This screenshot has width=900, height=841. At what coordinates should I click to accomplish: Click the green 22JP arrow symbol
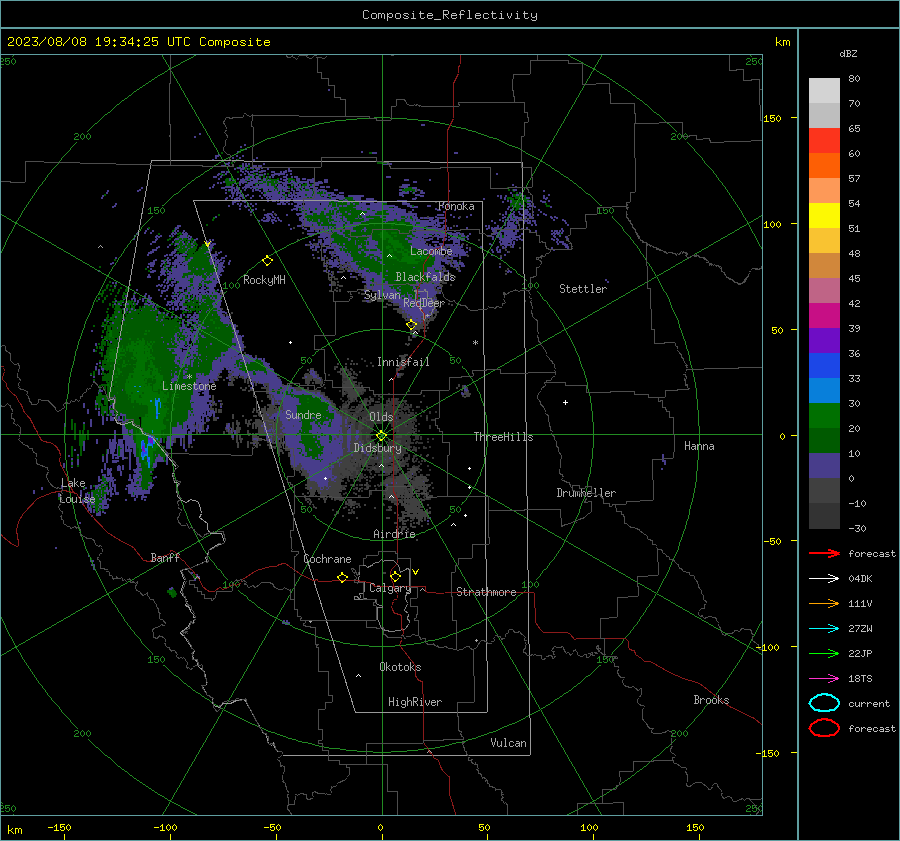point(824,653)
